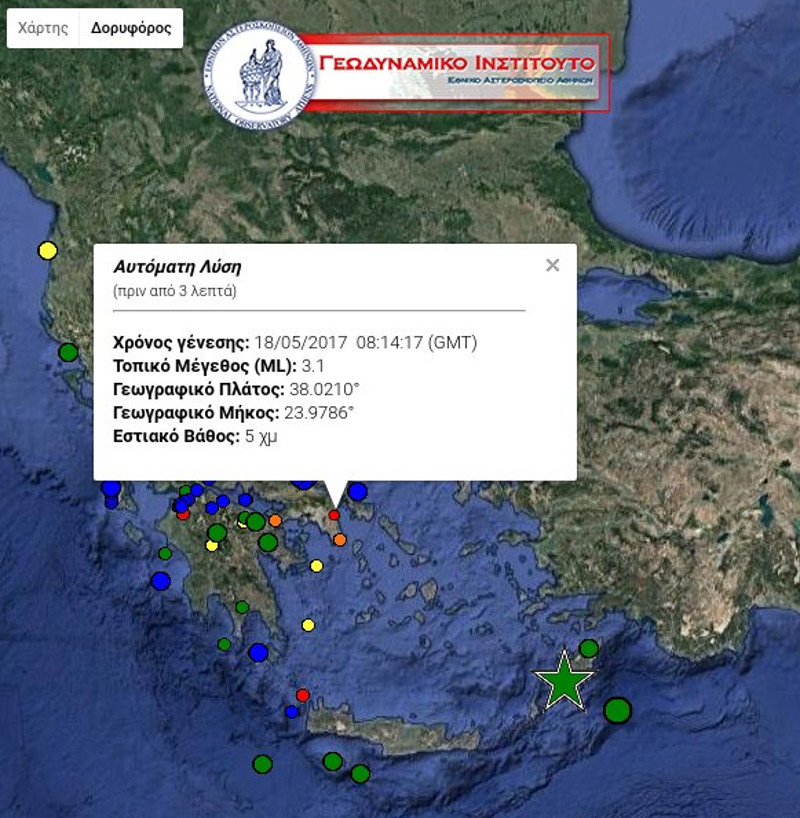Select leftmost green marker south of Crete

tap(262, 764)
